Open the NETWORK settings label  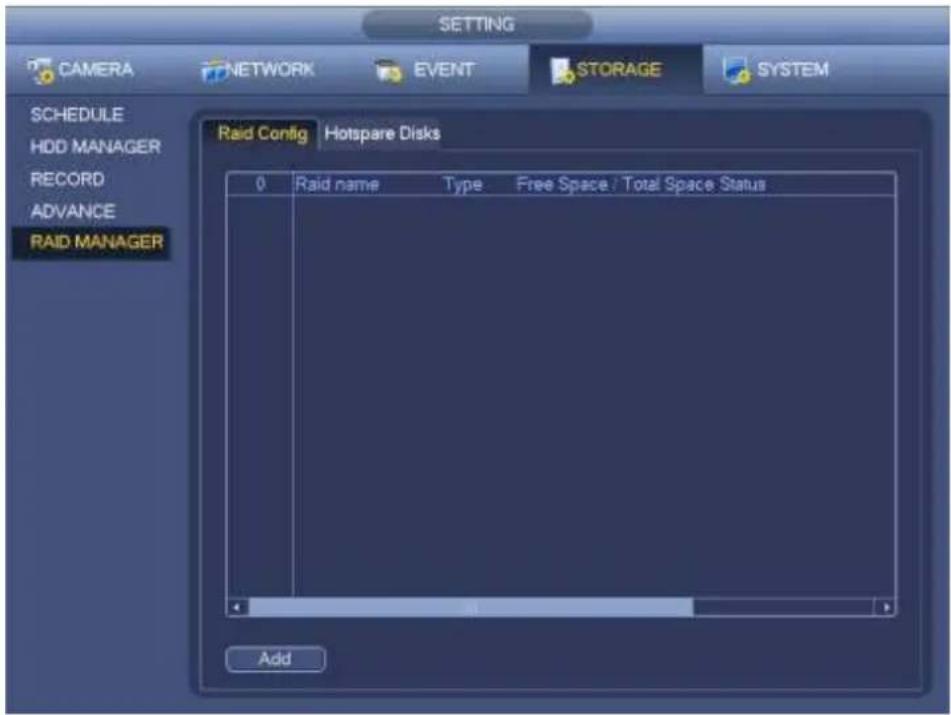(x=271, y=69)
